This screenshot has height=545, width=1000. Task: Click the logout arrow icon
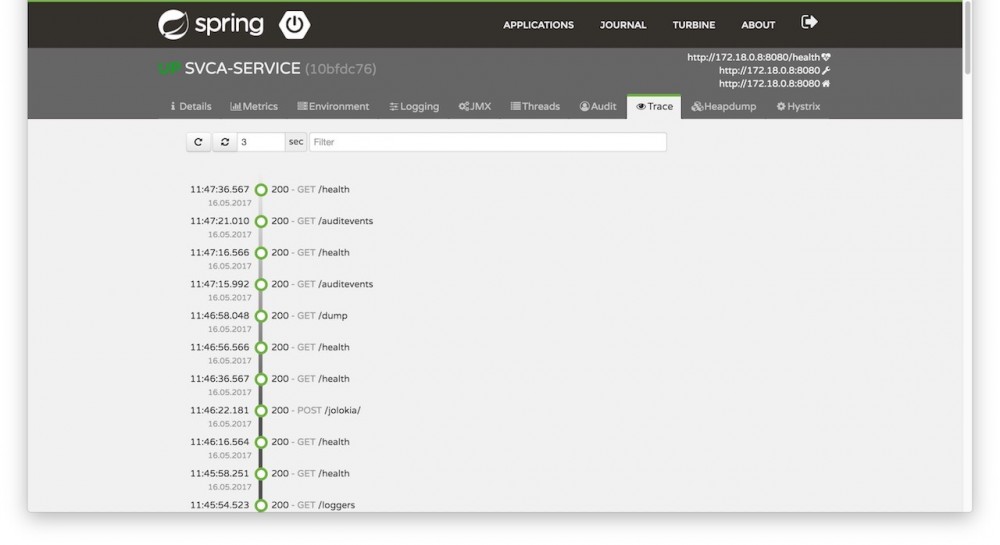[809, 22]
